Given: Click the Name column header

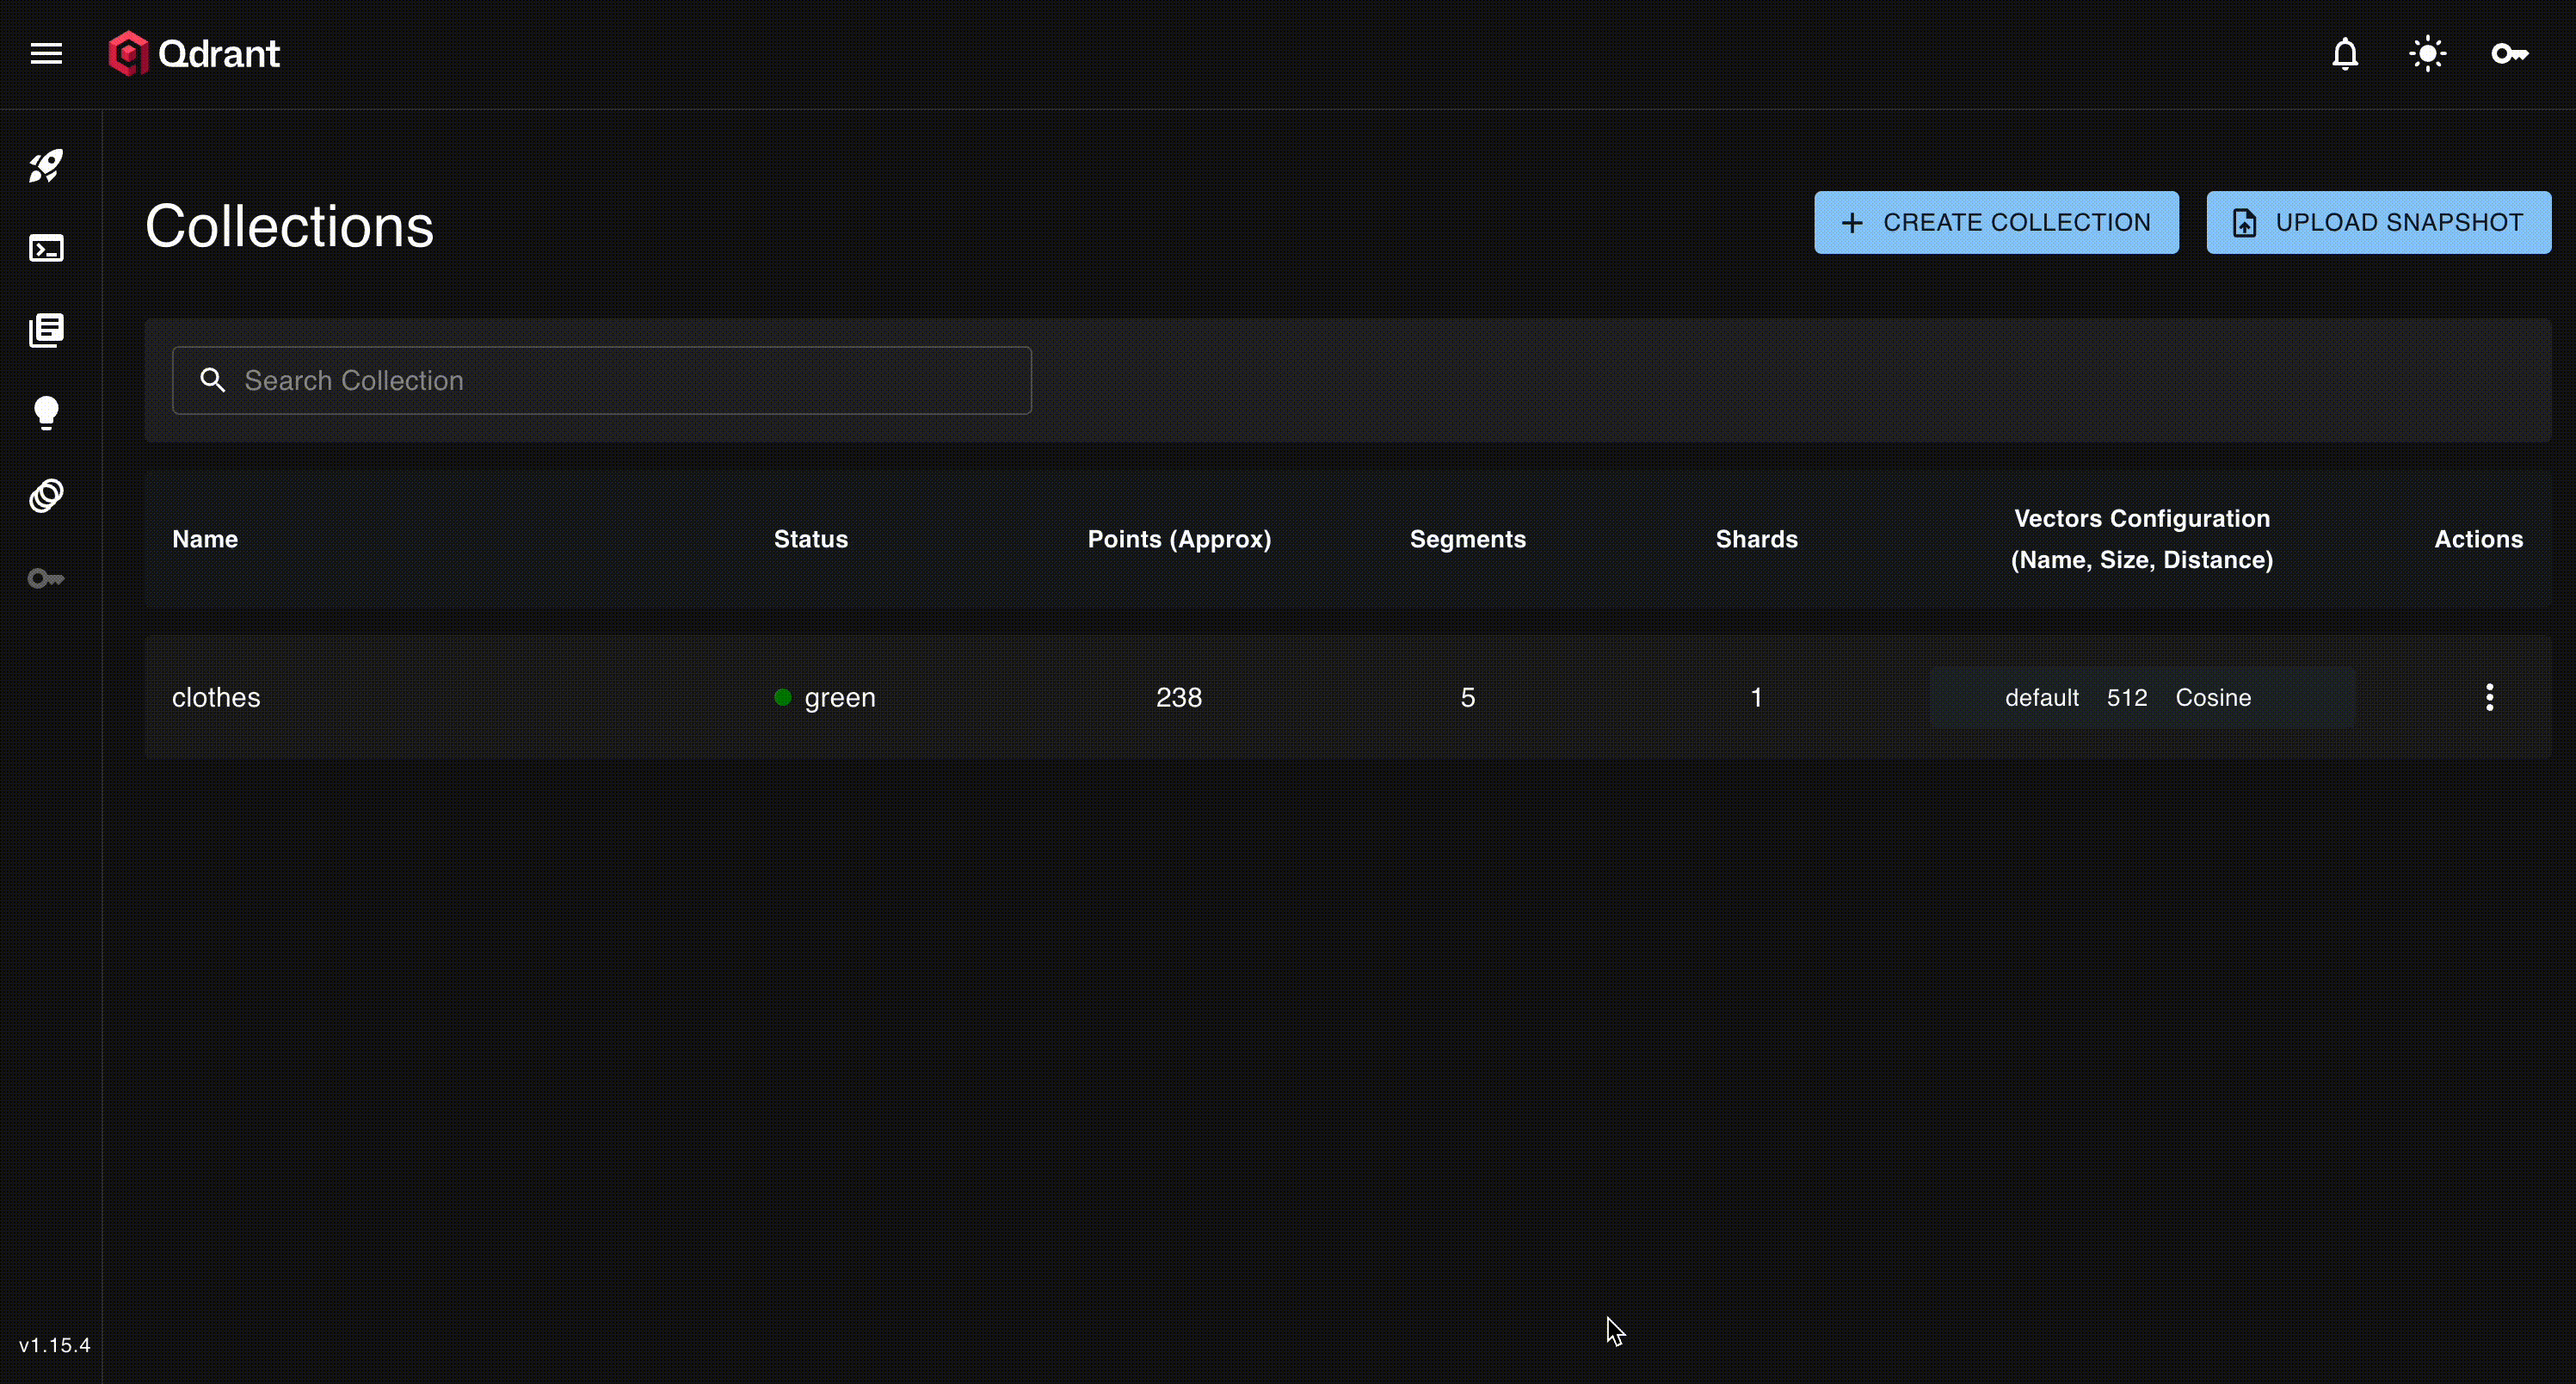Looking at the screenshot, I should click(205, 539).
